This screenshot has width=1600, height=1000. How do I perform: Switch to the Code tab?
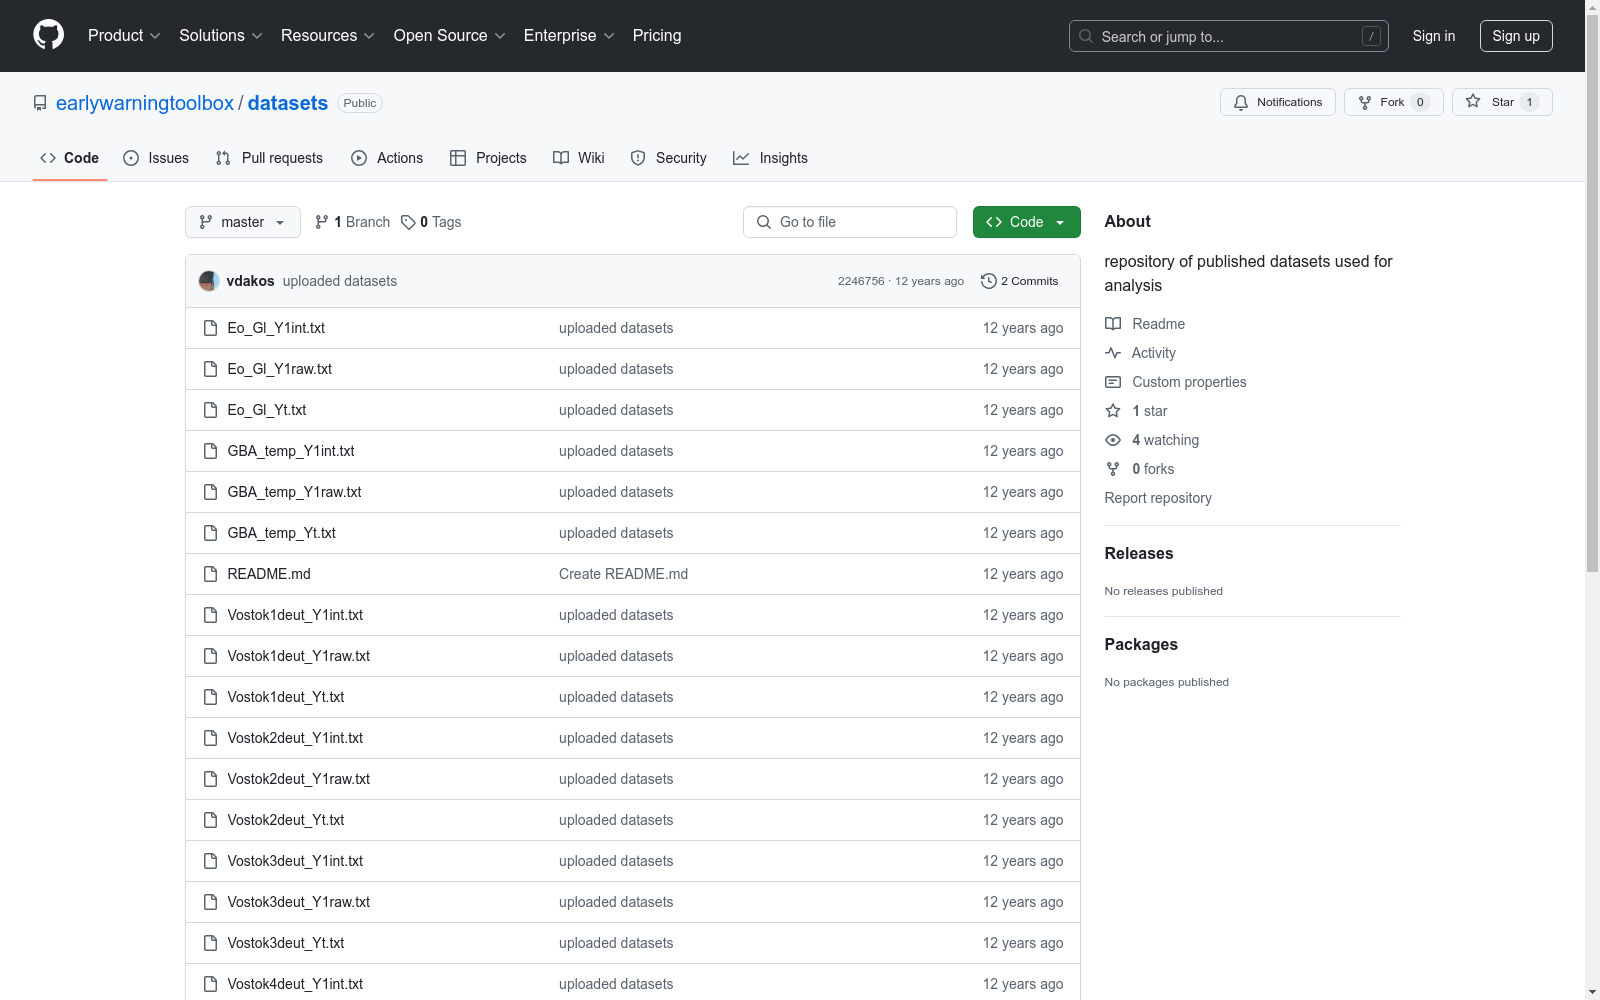click(x=69, y=158)
